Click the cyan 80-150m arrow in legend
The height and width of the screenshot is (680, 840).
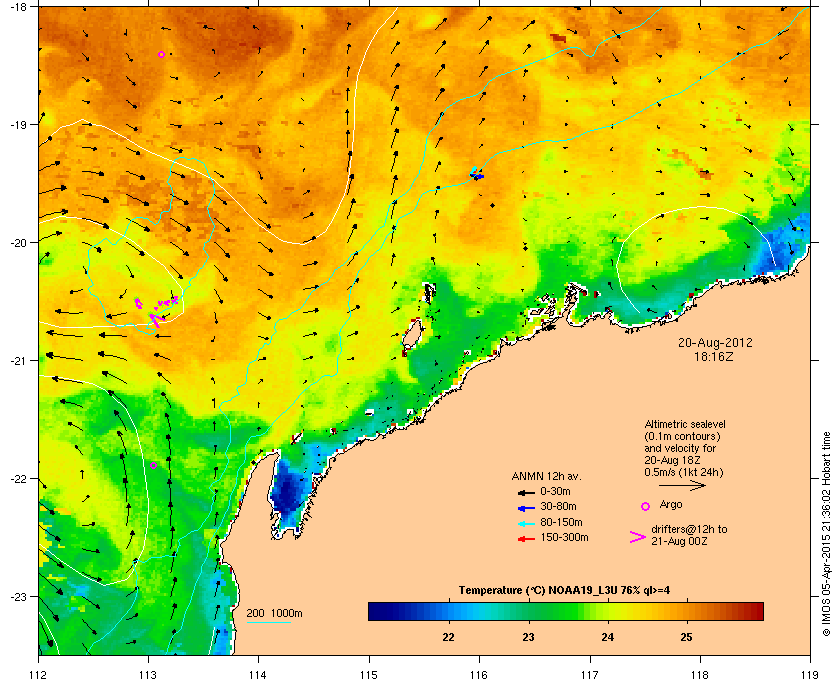tap(526, 523)
